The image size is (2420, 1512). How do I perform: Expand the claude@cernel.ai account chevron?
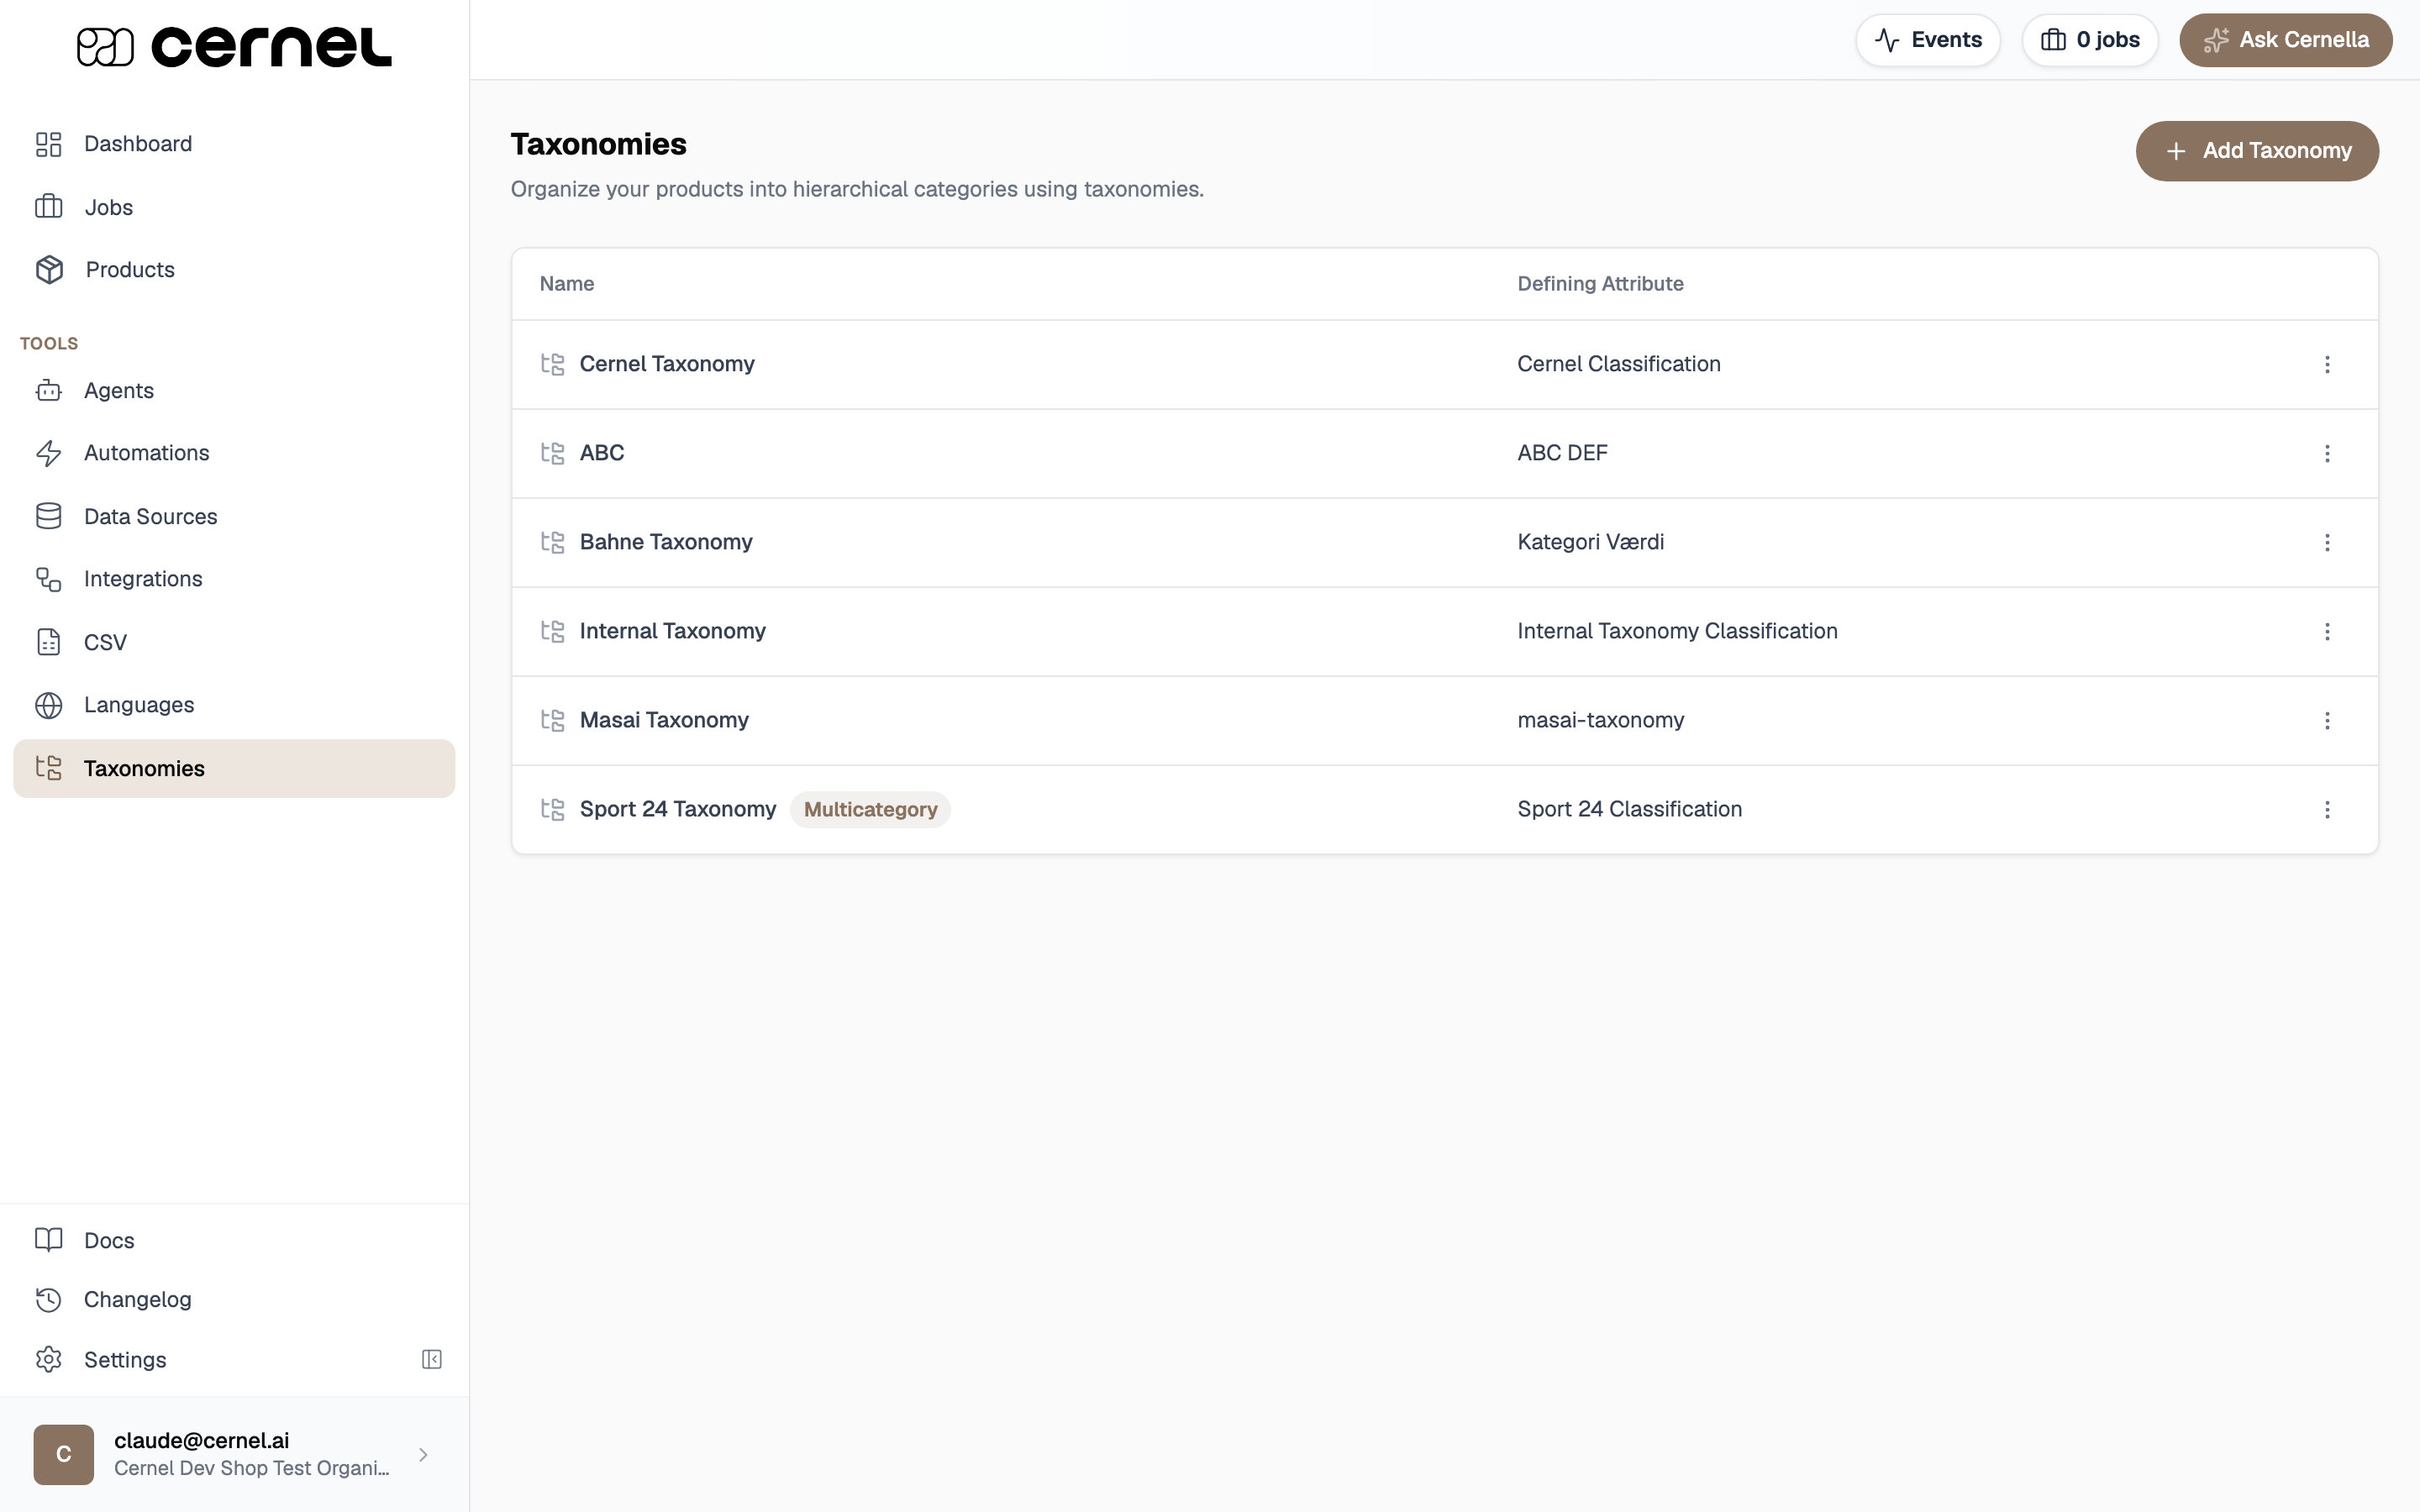[x=423, y=1455]
